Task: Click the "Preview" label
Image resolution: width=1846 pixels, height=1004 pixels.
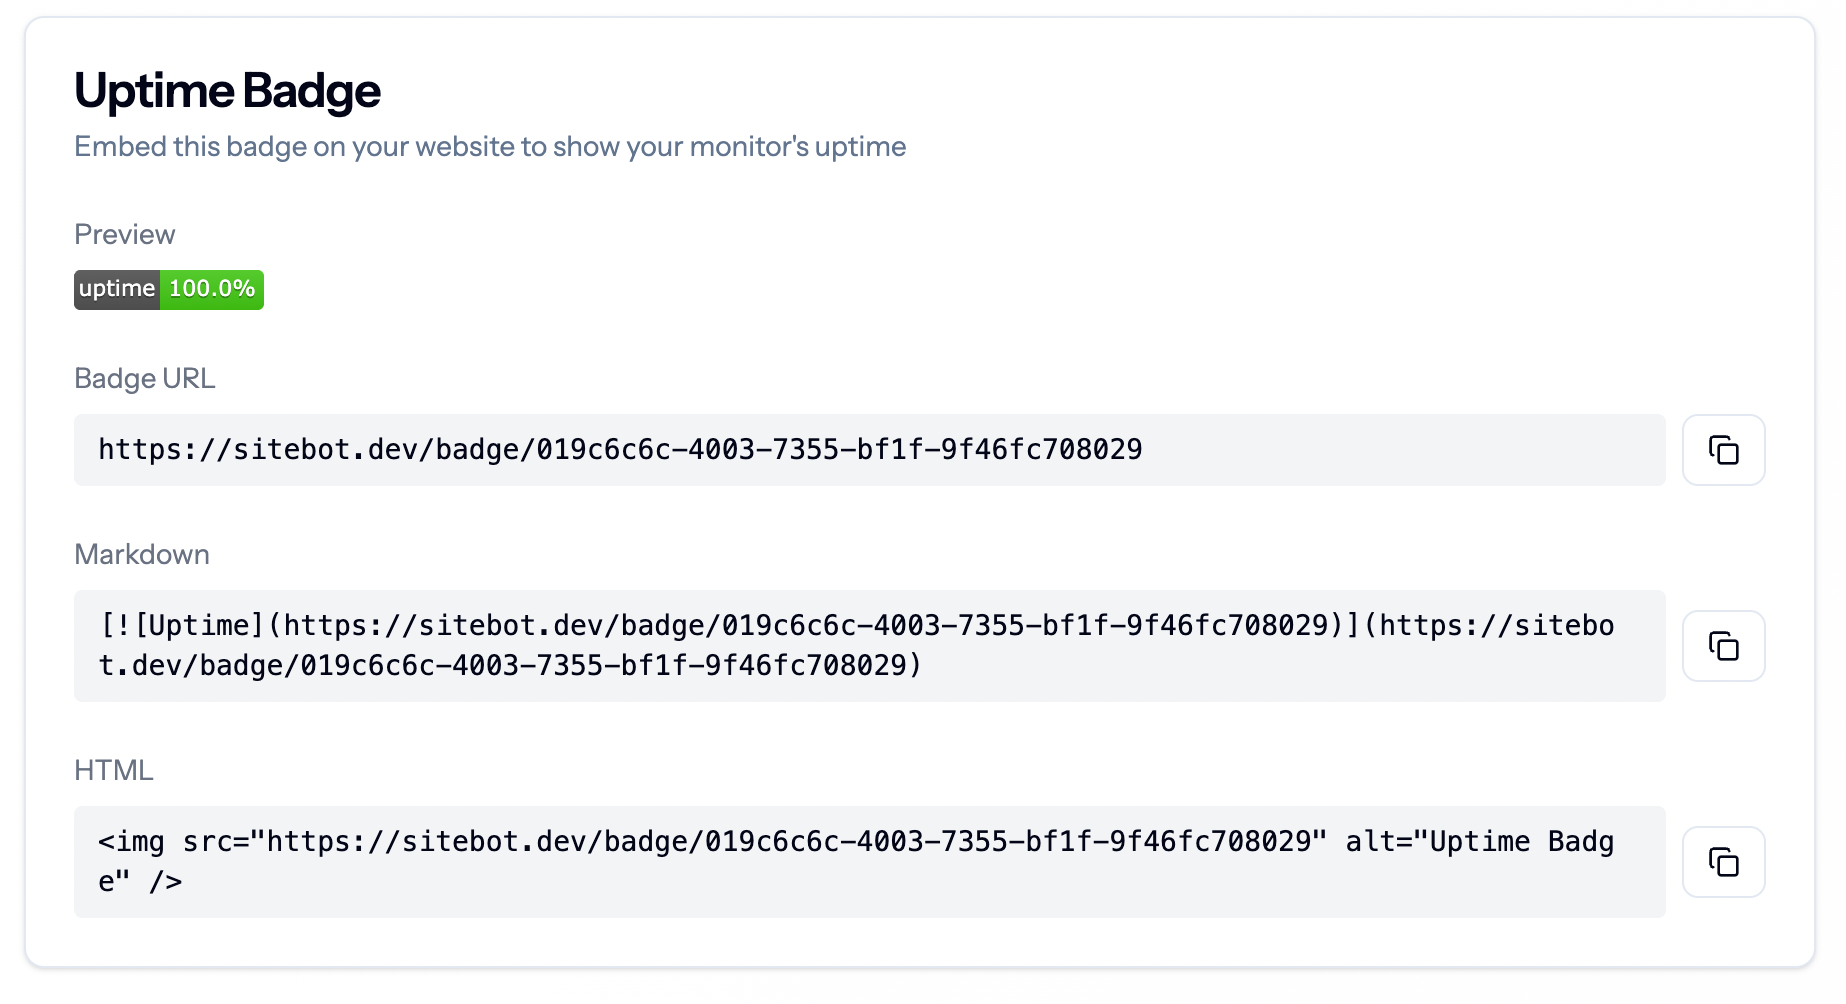Action: [x=125, y=234]
